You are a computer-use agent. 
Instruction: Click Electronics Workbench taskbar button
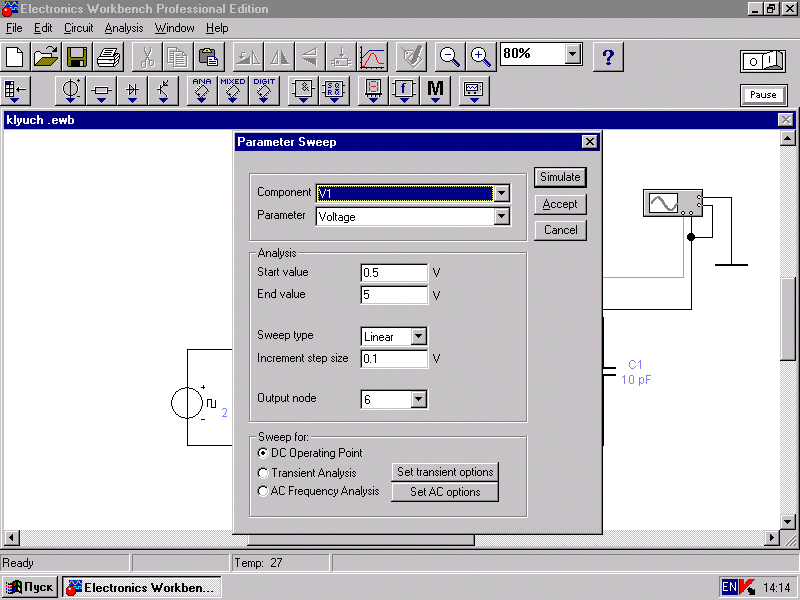142,587
